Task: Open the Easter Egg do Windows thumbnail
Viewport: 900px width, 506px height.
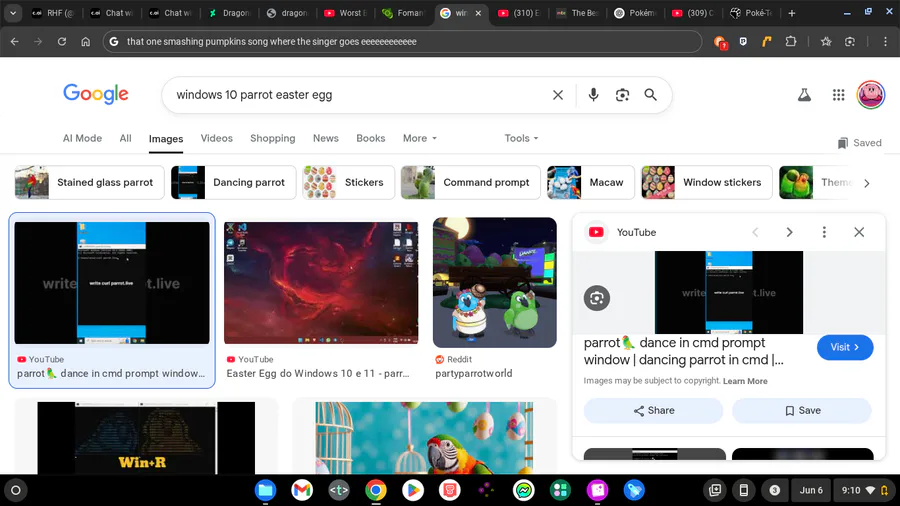Action: pos(321,283)
